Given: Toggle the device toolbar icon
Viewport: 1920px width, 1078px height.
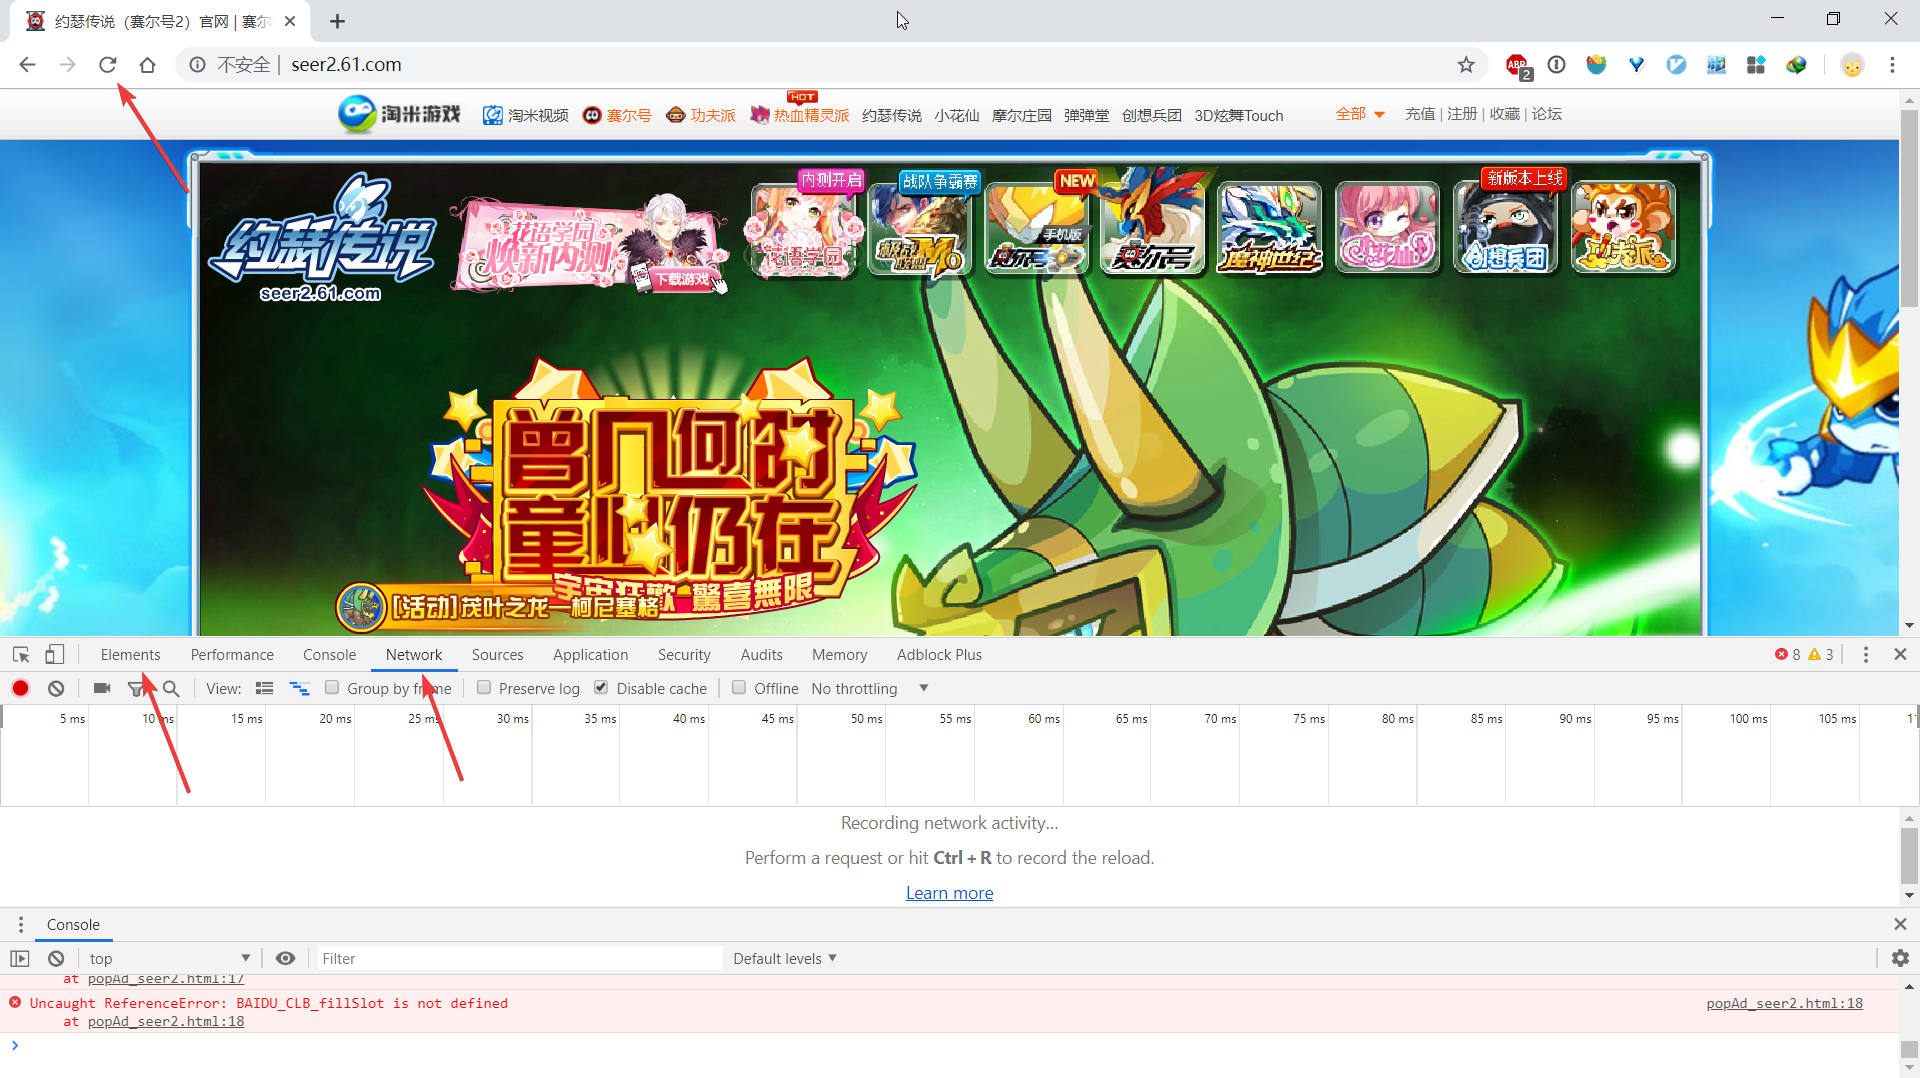Looking at the screenshot, I should tap(55, 654).
